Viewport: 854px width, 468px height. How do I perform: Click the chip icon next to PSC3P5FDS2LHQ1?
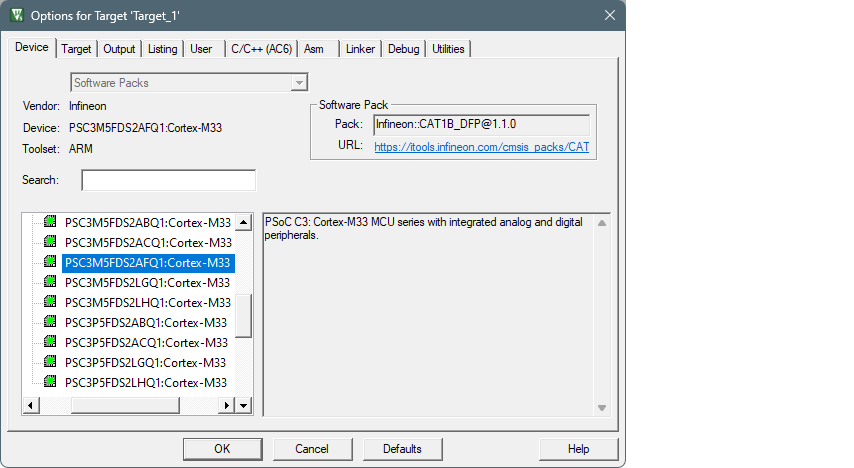point(51,382)
